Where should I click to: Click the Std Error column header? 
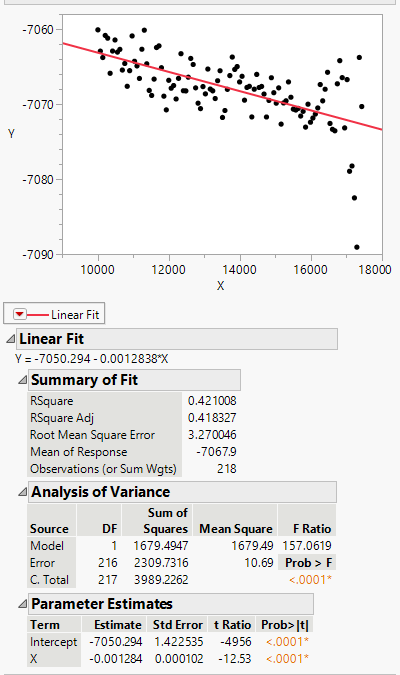pyautogui.click(x=178, y=625)
